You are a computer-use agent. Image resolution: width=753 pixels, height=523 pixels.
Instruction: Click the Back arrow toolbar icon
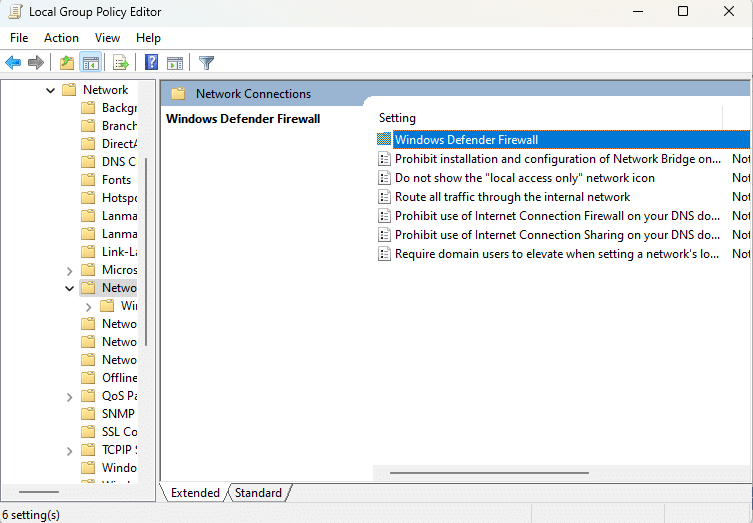(x=13, y=63)
